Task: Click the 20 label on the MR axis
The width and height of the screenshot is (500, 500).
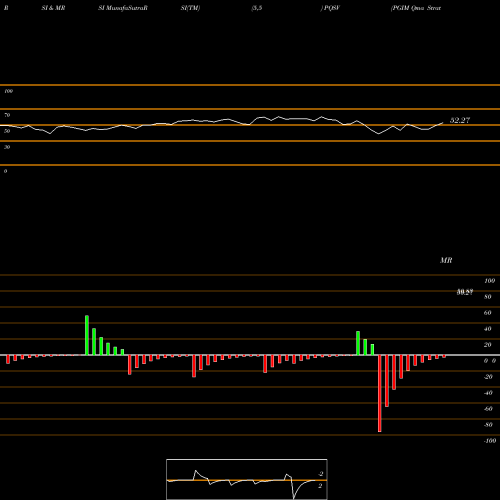Action: (x=488, y=345)
